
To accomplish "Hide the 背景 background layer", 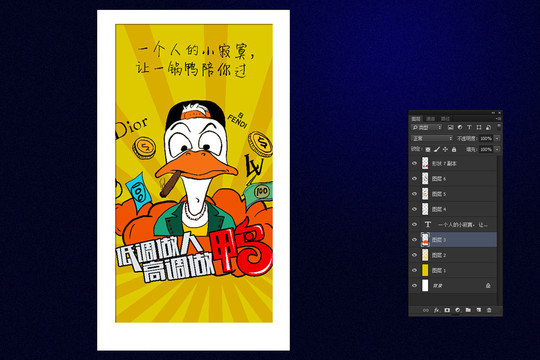I will [414, 286].
